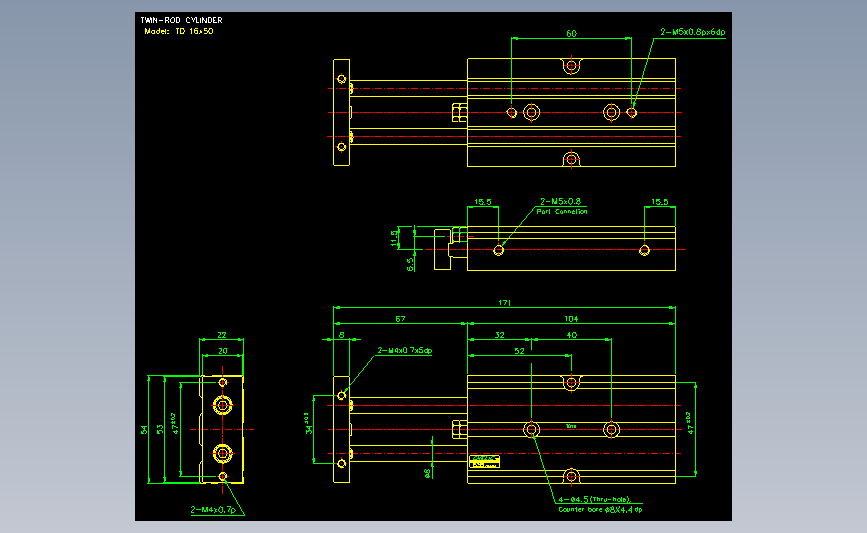The image size is (867, 533).
Task: Click the 2-M4x0.7p callout
Action: coord(213,510)
